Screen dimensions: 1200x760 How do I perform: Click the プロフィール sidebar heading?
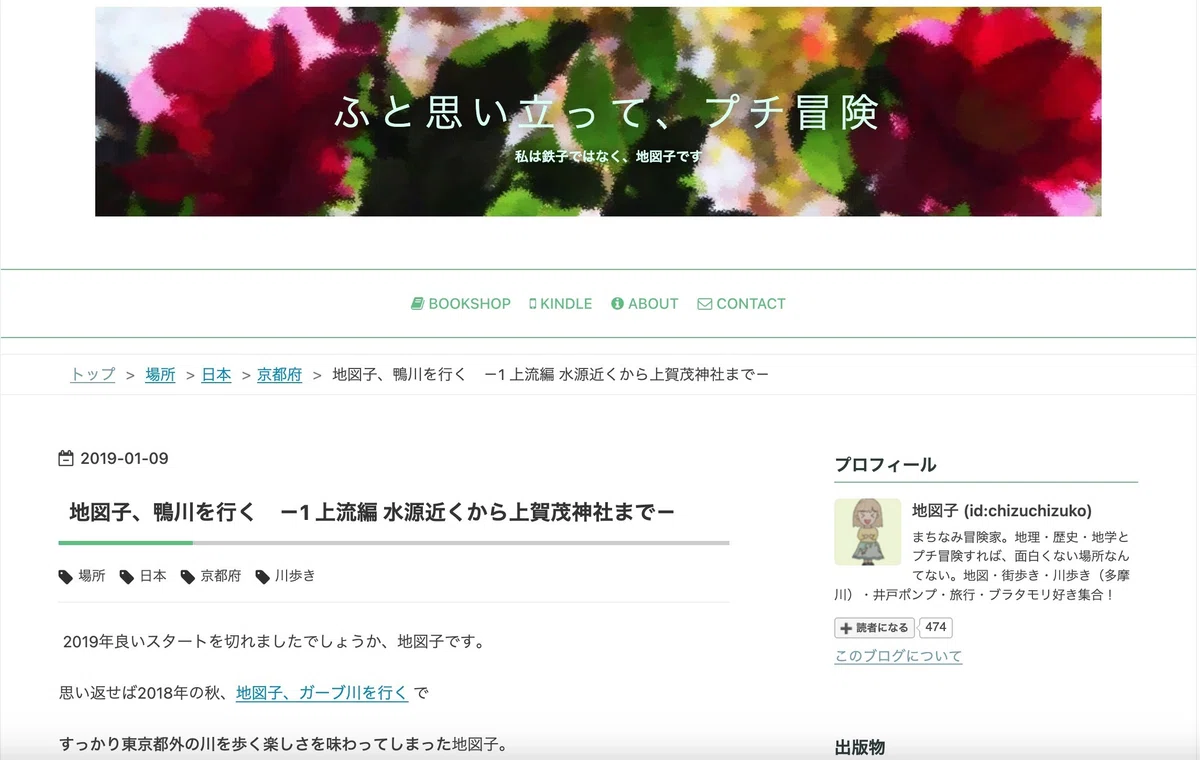[x=886, y=465]
